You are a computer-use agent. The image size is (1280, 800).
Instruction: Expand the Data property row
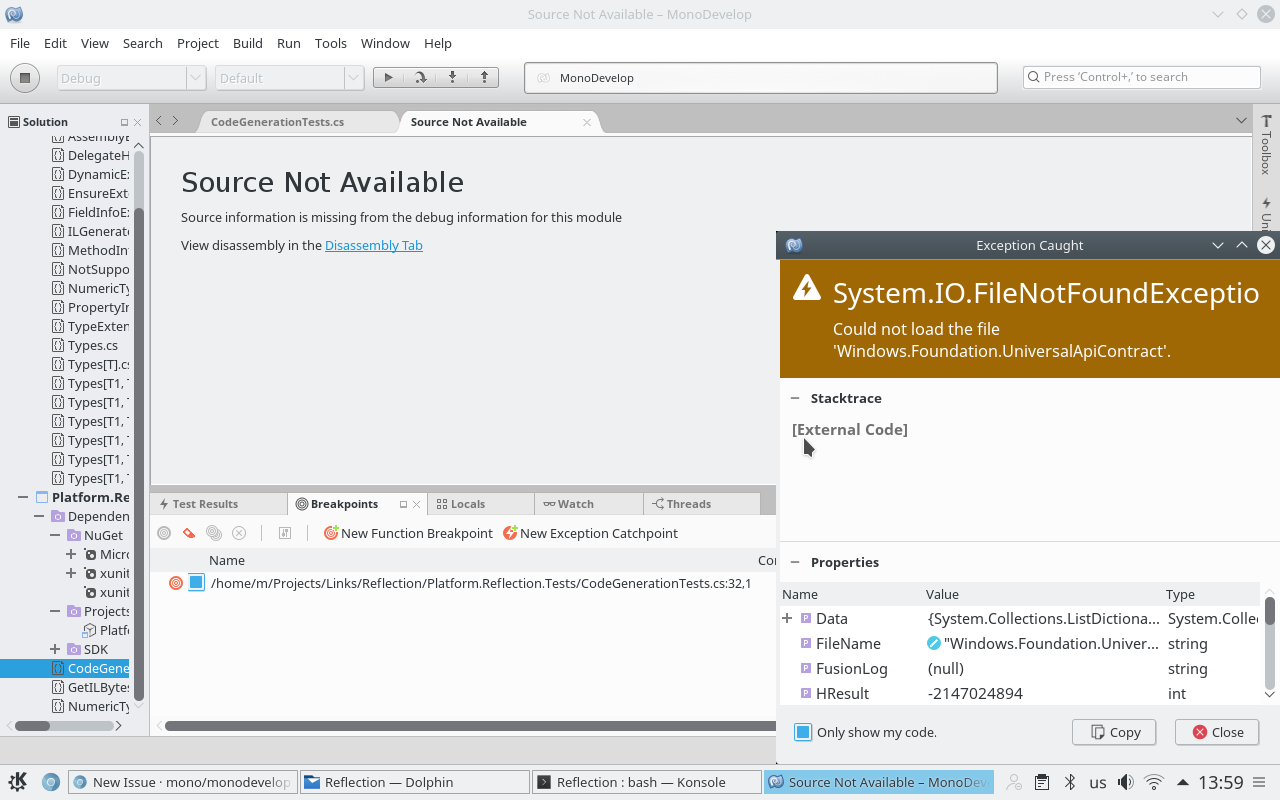click(786, 618)
